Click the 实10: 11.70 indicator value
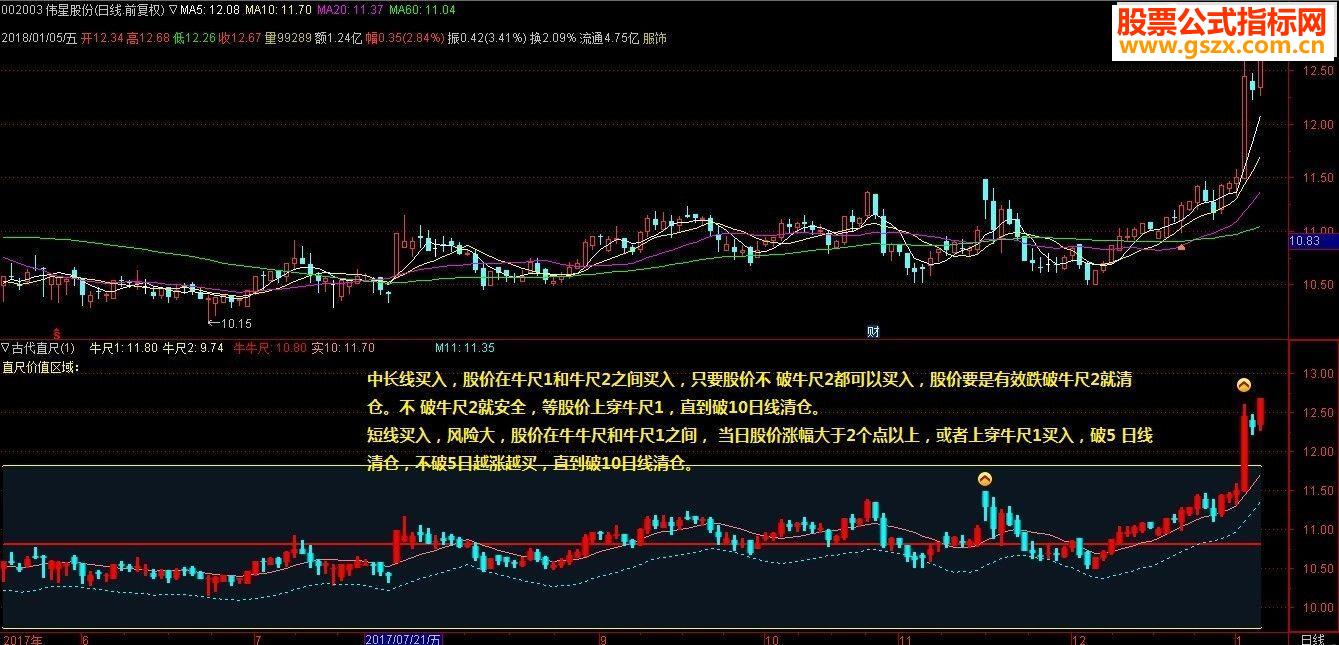This screenshot has height=645, width=1339. click(x=343, y=348)
